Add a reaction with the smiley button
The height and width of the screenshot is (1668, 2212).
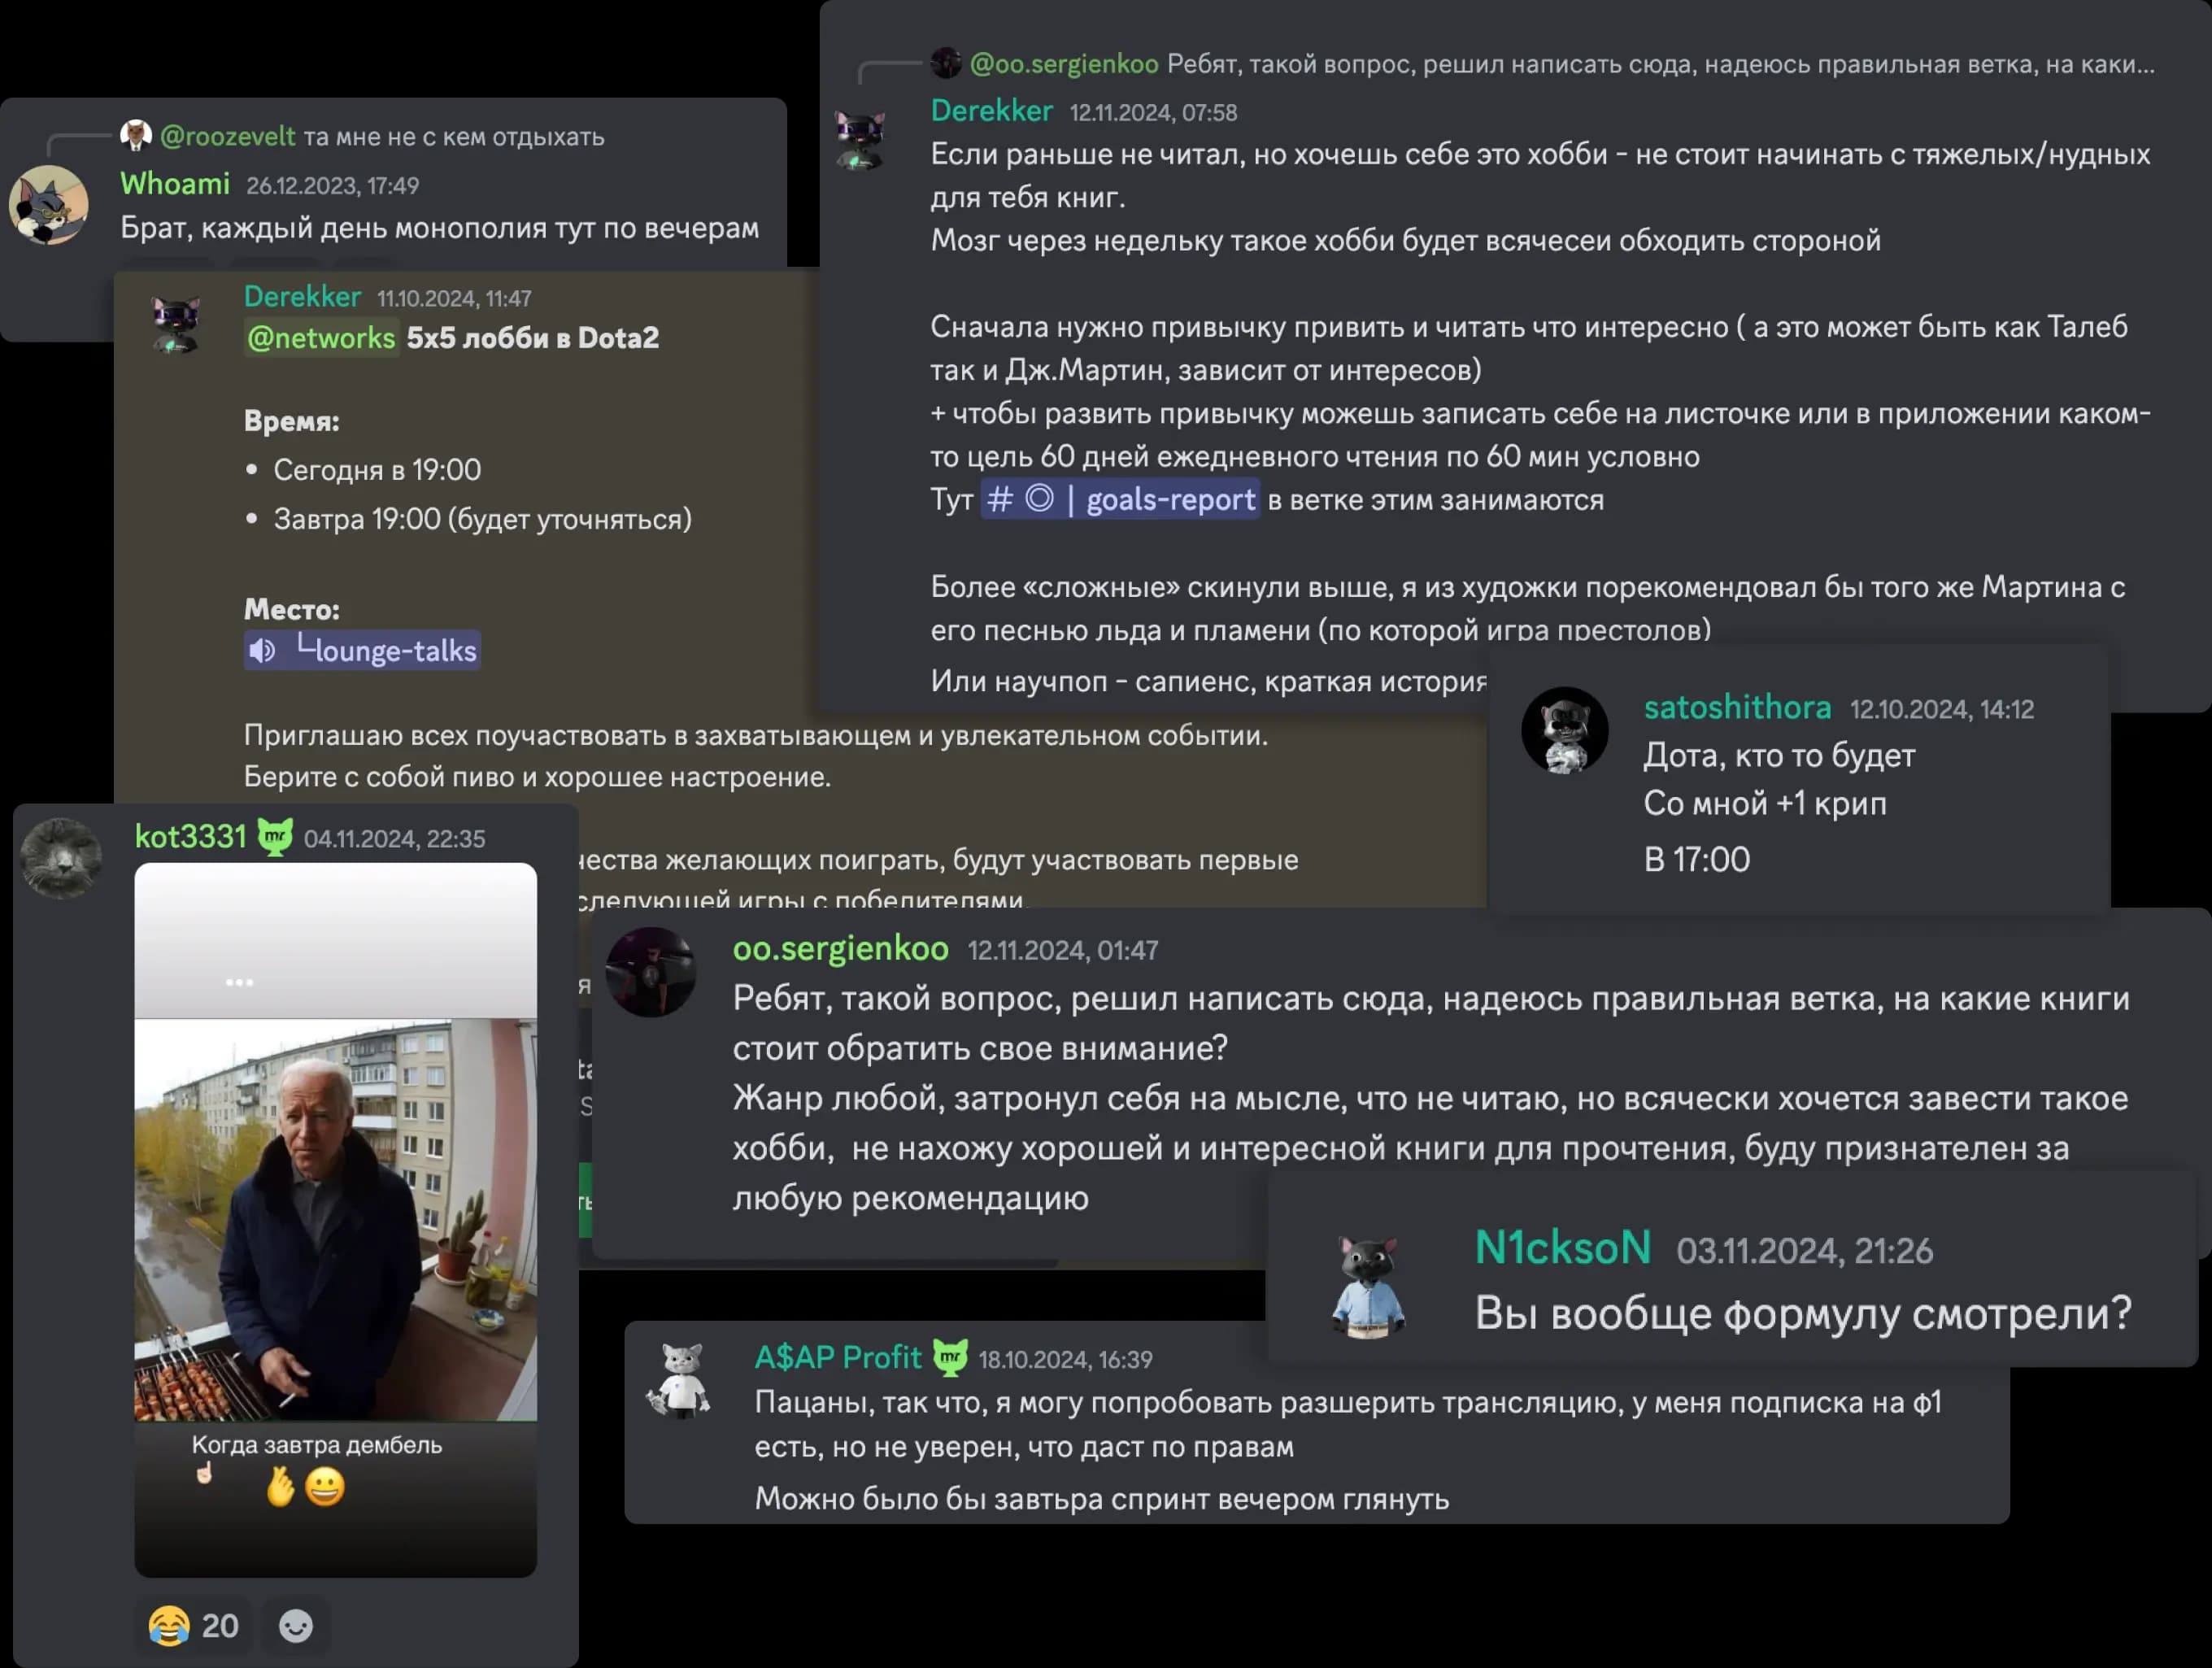pyautogui.click(x=295, y=1626)
